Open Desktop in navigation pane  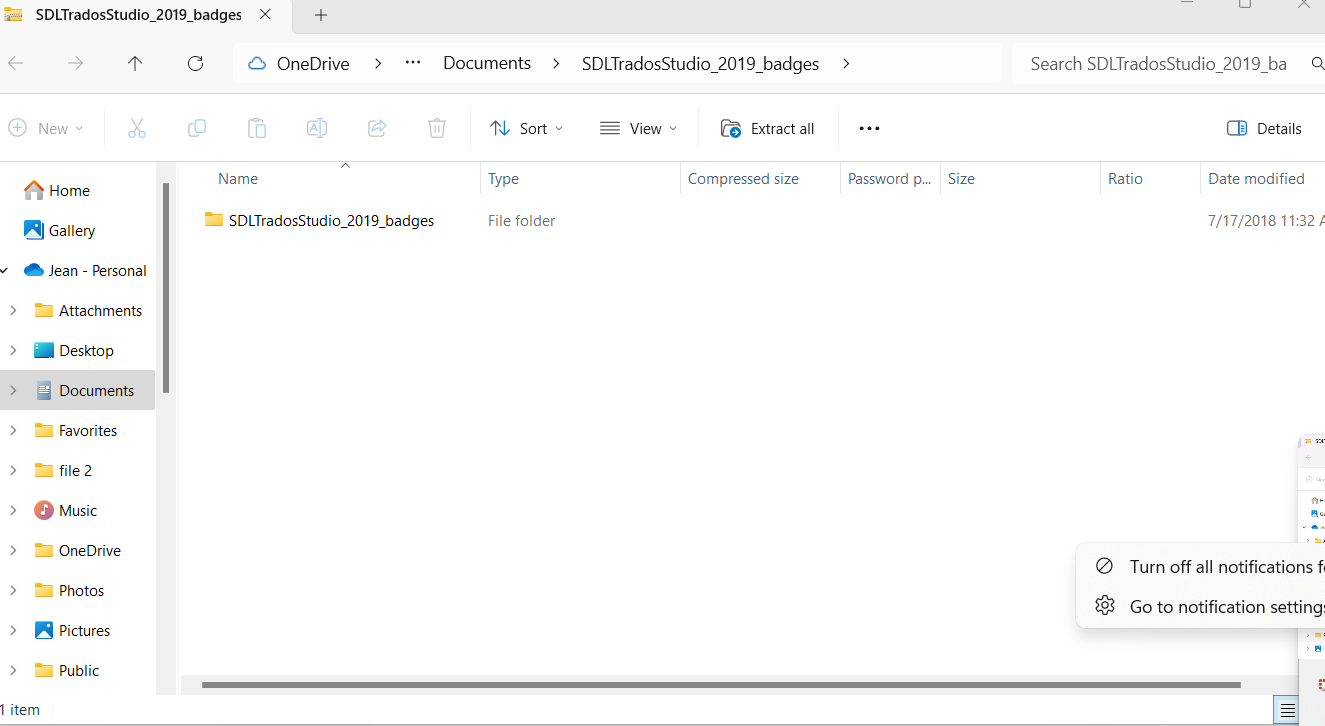click(x=75, y=350)
